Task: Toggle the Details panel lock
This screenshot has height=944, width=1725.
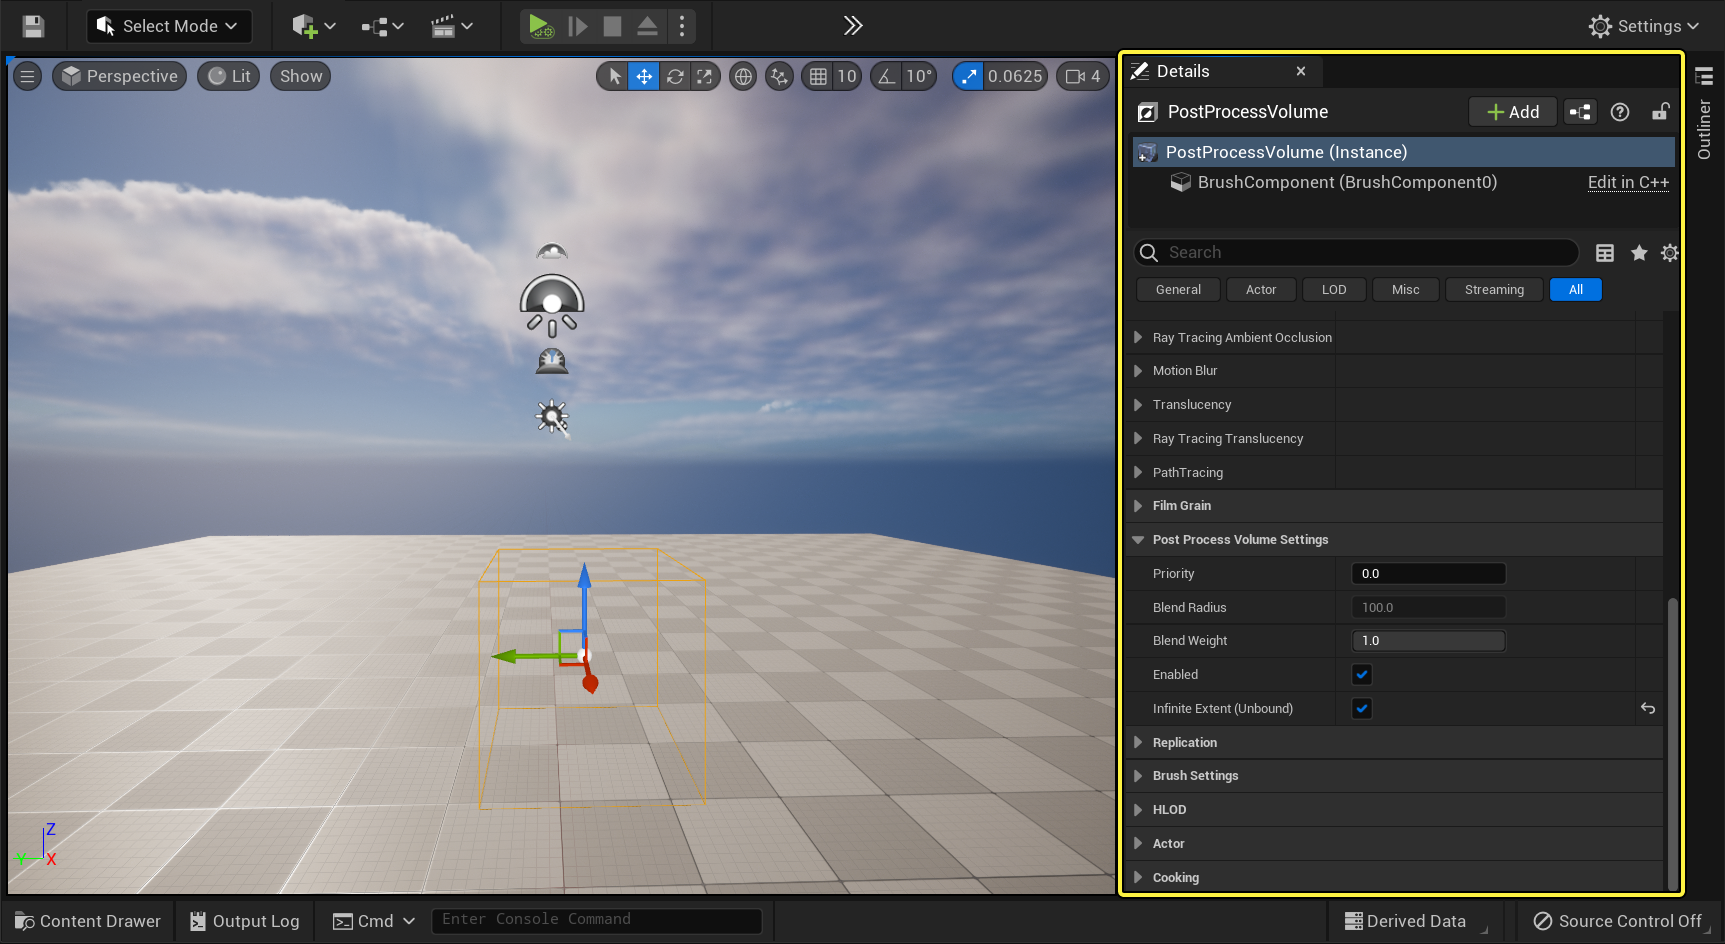Action: tap(1660, 112)
